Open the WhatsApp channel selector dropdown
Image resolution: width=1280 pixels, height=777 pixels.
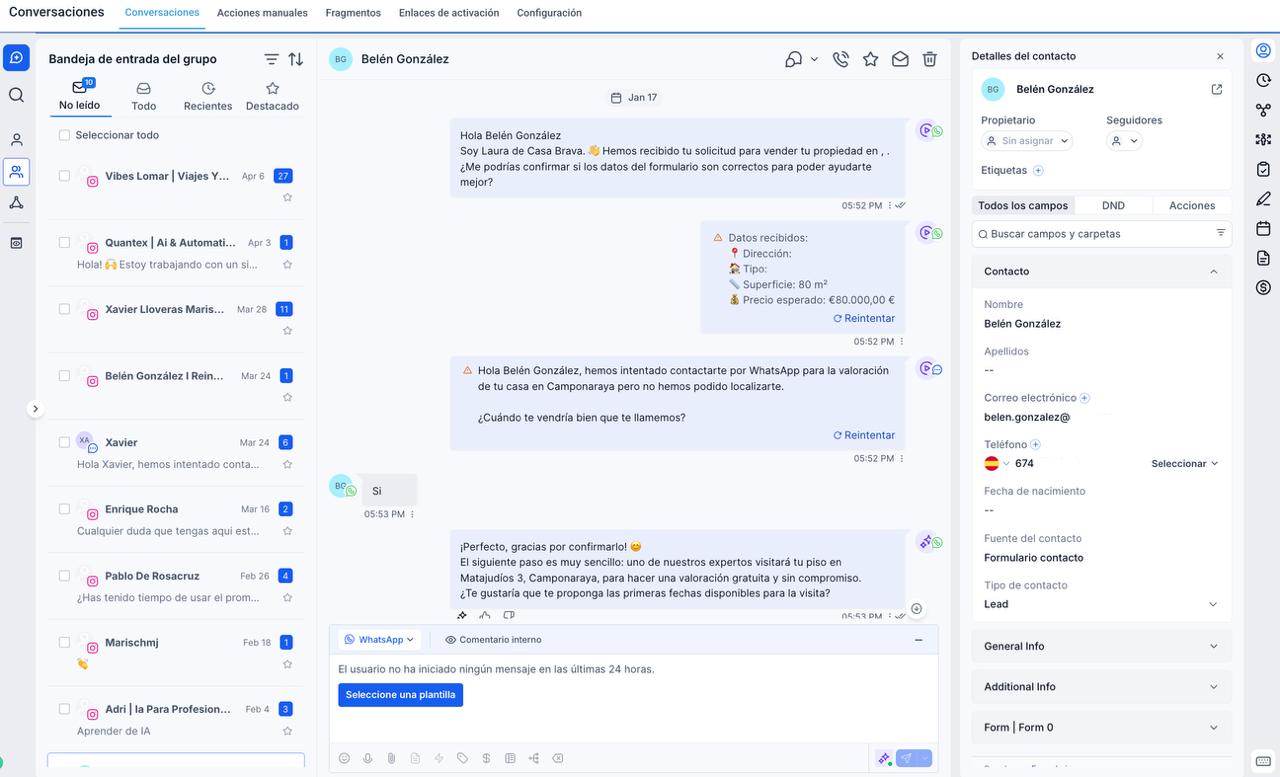(x=379, y=639)
